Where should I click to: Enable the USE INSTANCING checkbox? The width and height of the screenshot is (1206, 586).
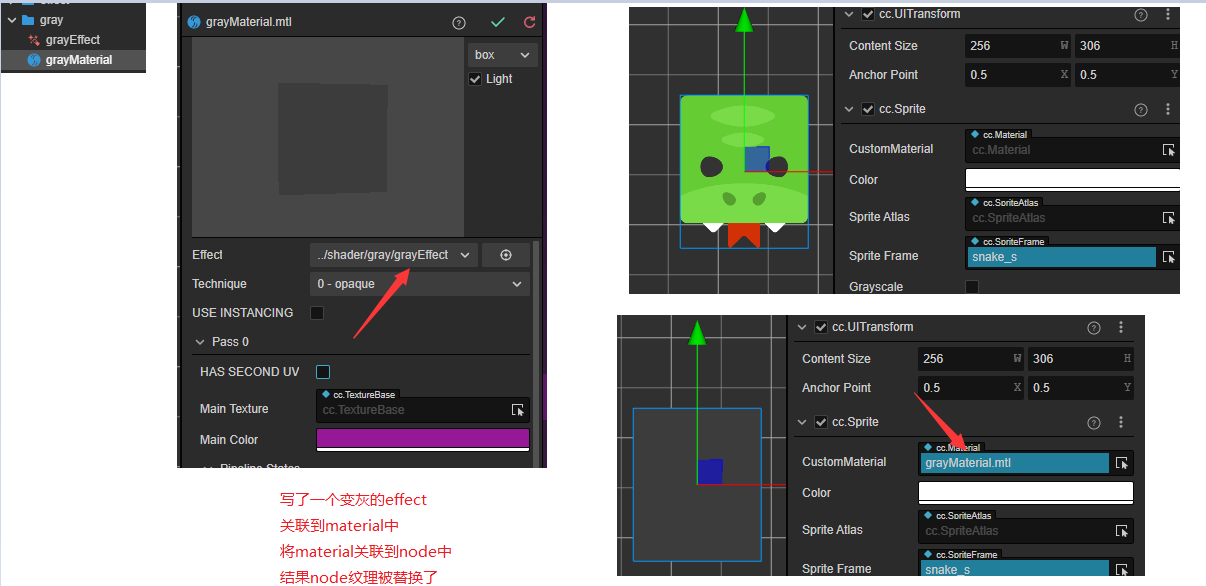317,313
